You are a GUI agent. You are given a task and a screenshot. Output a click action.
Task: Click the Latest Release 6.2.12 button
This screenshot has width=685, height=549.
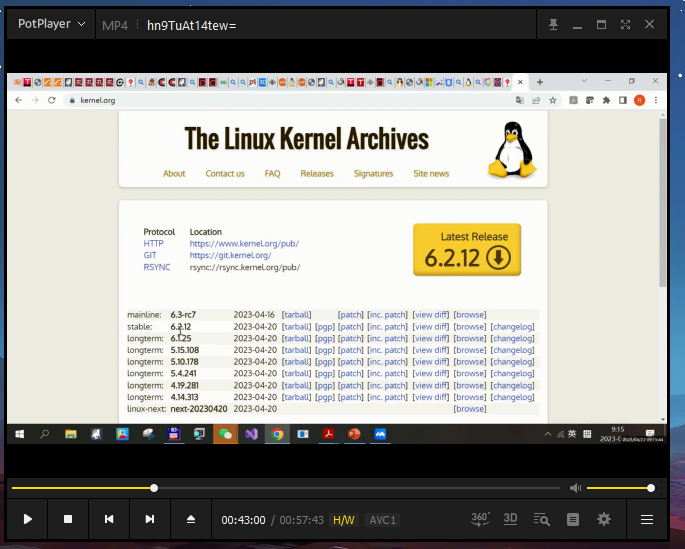(467, 249)
